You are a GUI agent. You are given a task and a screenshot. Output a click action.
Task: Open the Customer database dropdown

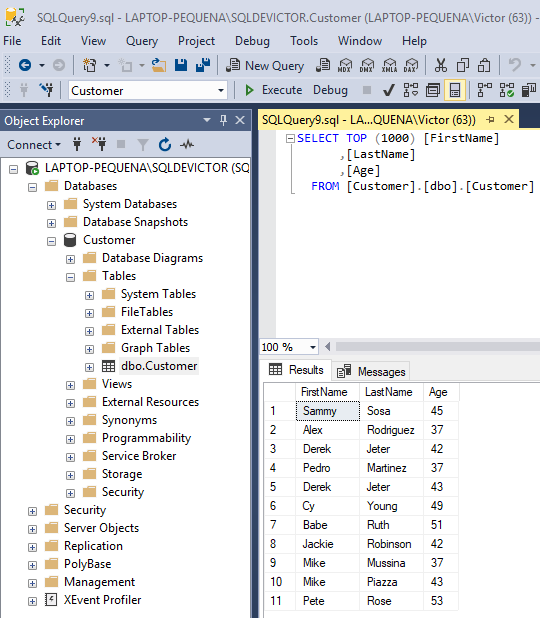point(221,91)
